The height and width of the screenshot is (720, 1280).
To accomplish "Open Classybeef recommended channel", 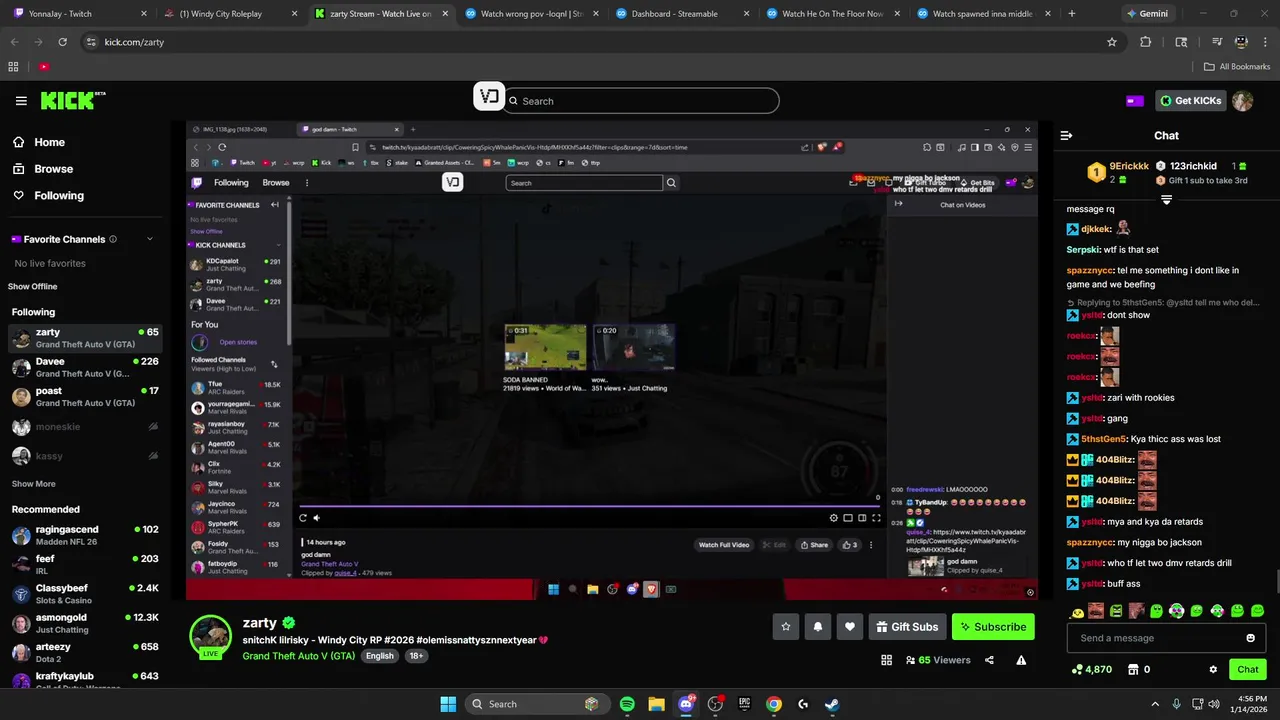I will 85,594.
